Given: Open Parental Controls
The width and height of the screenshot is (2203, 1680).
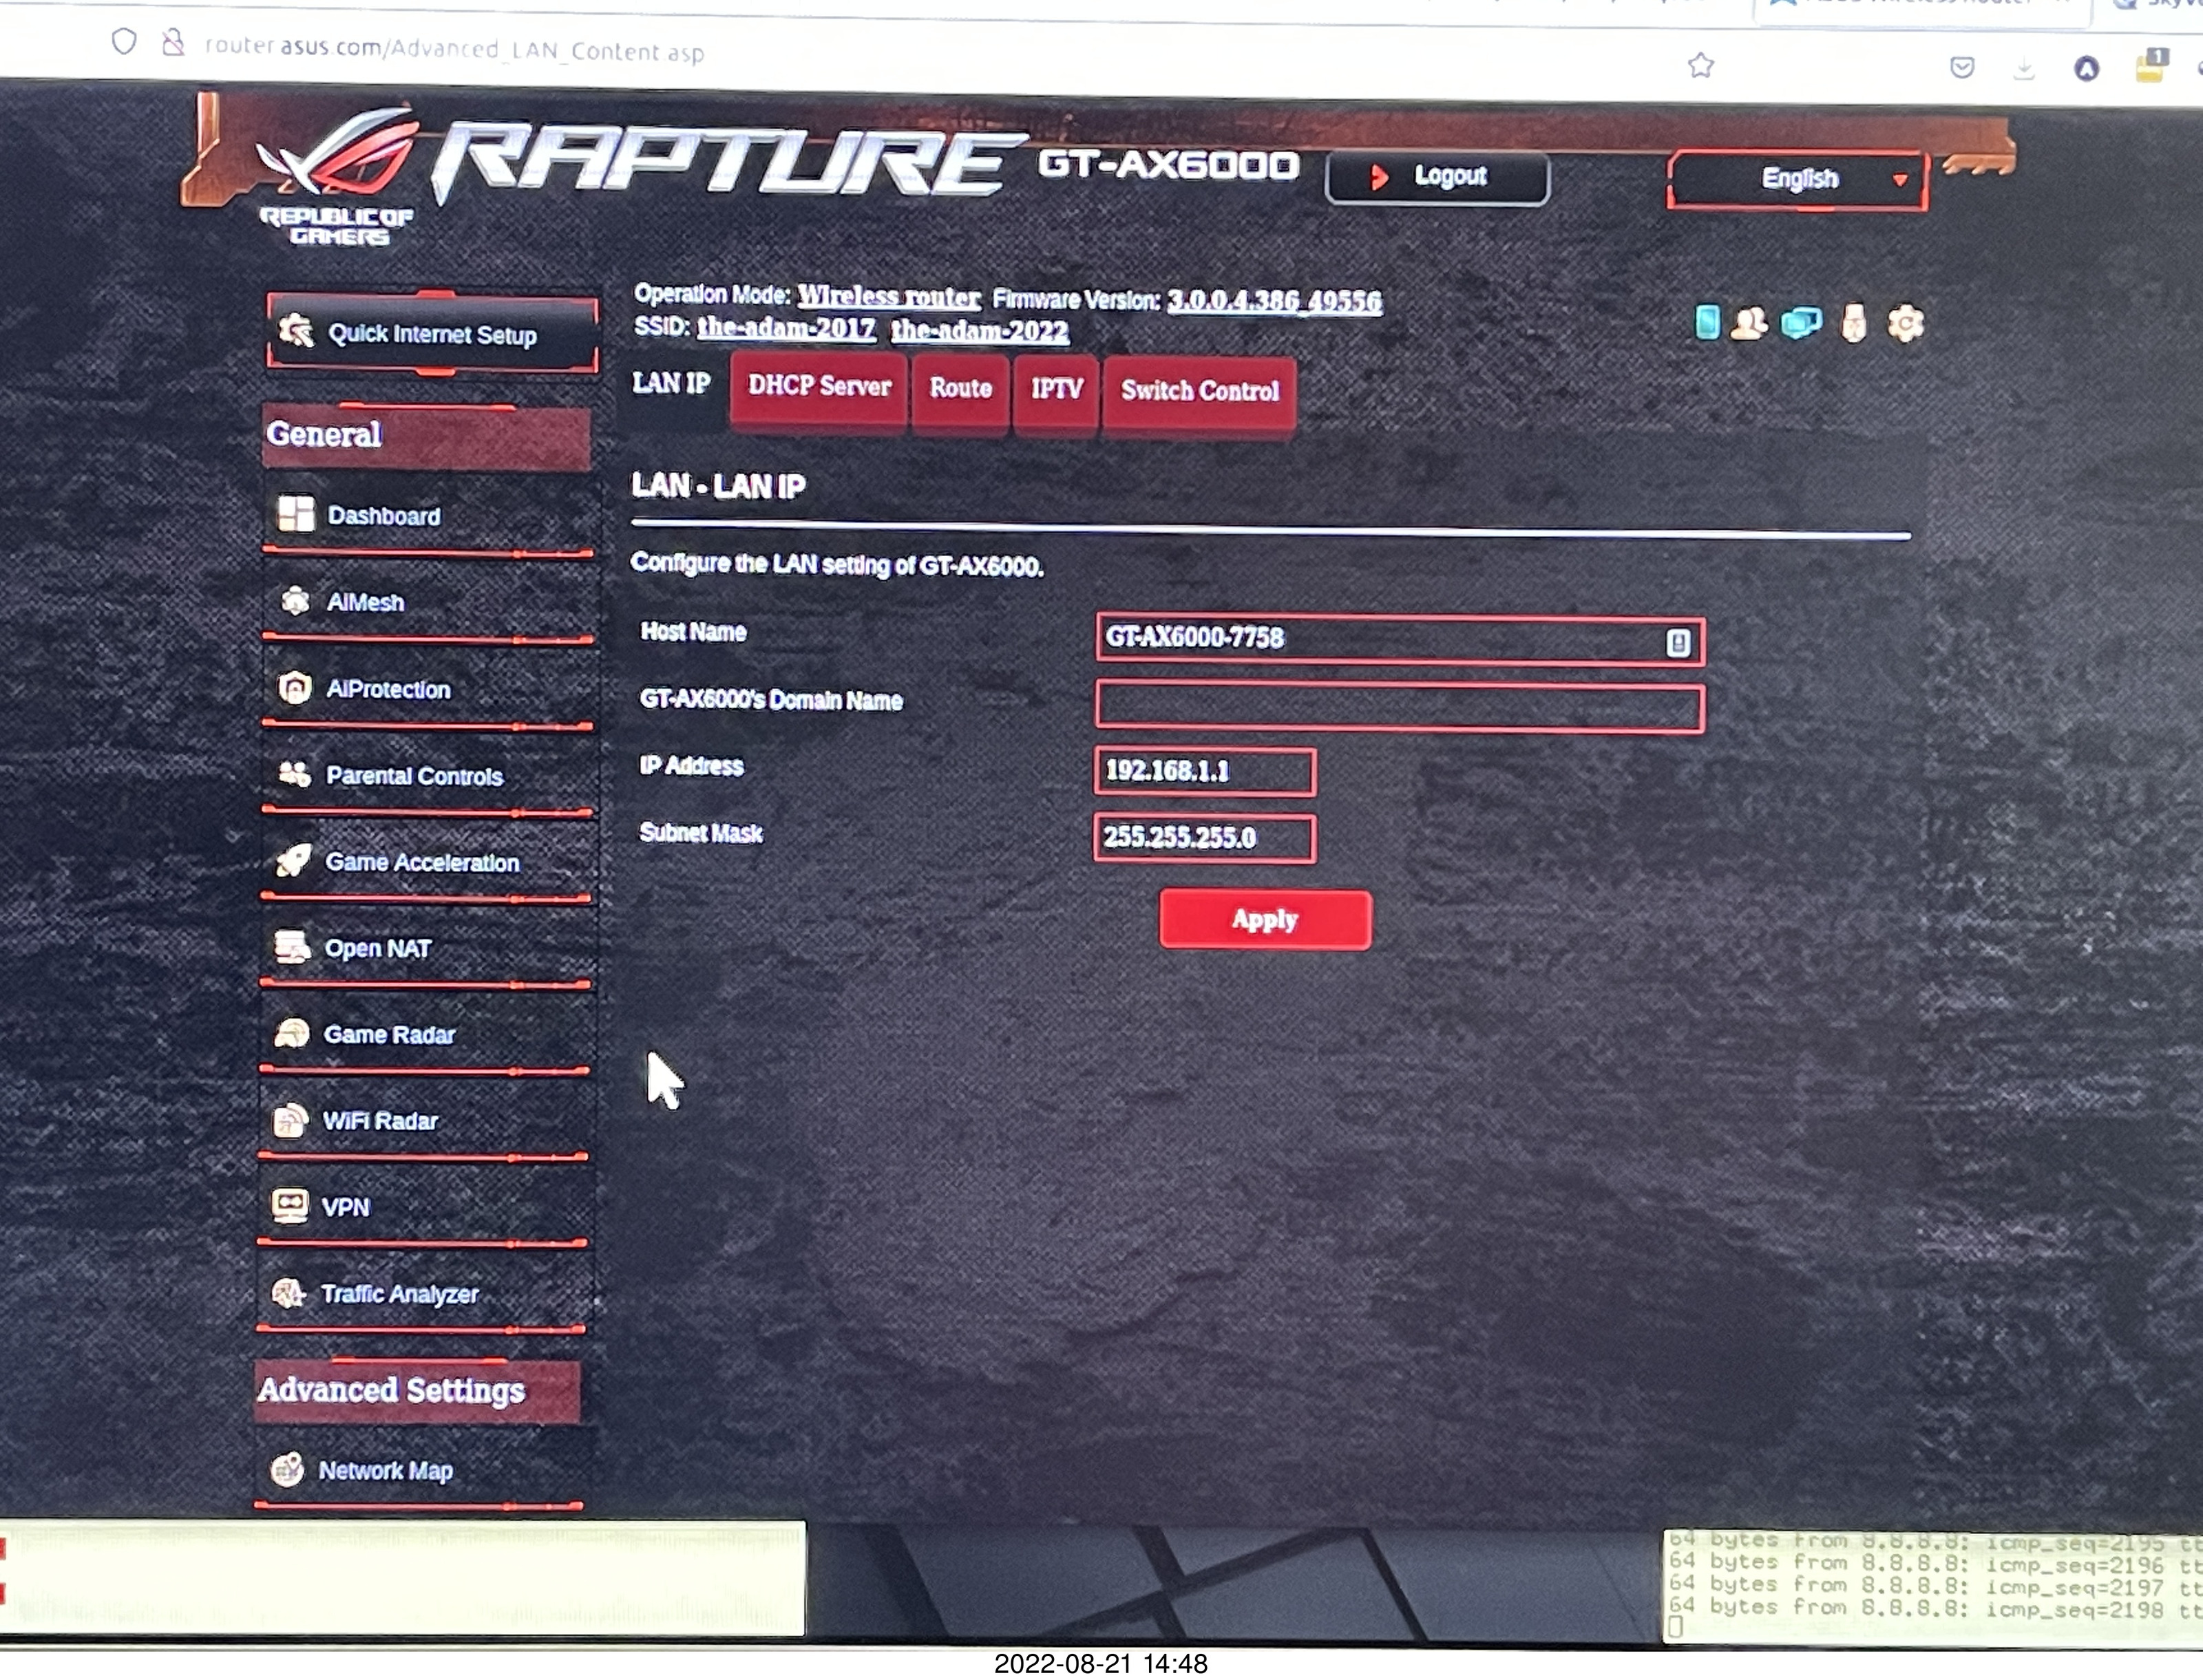Looking at the screenshot, I should click(x=428, y=776).
